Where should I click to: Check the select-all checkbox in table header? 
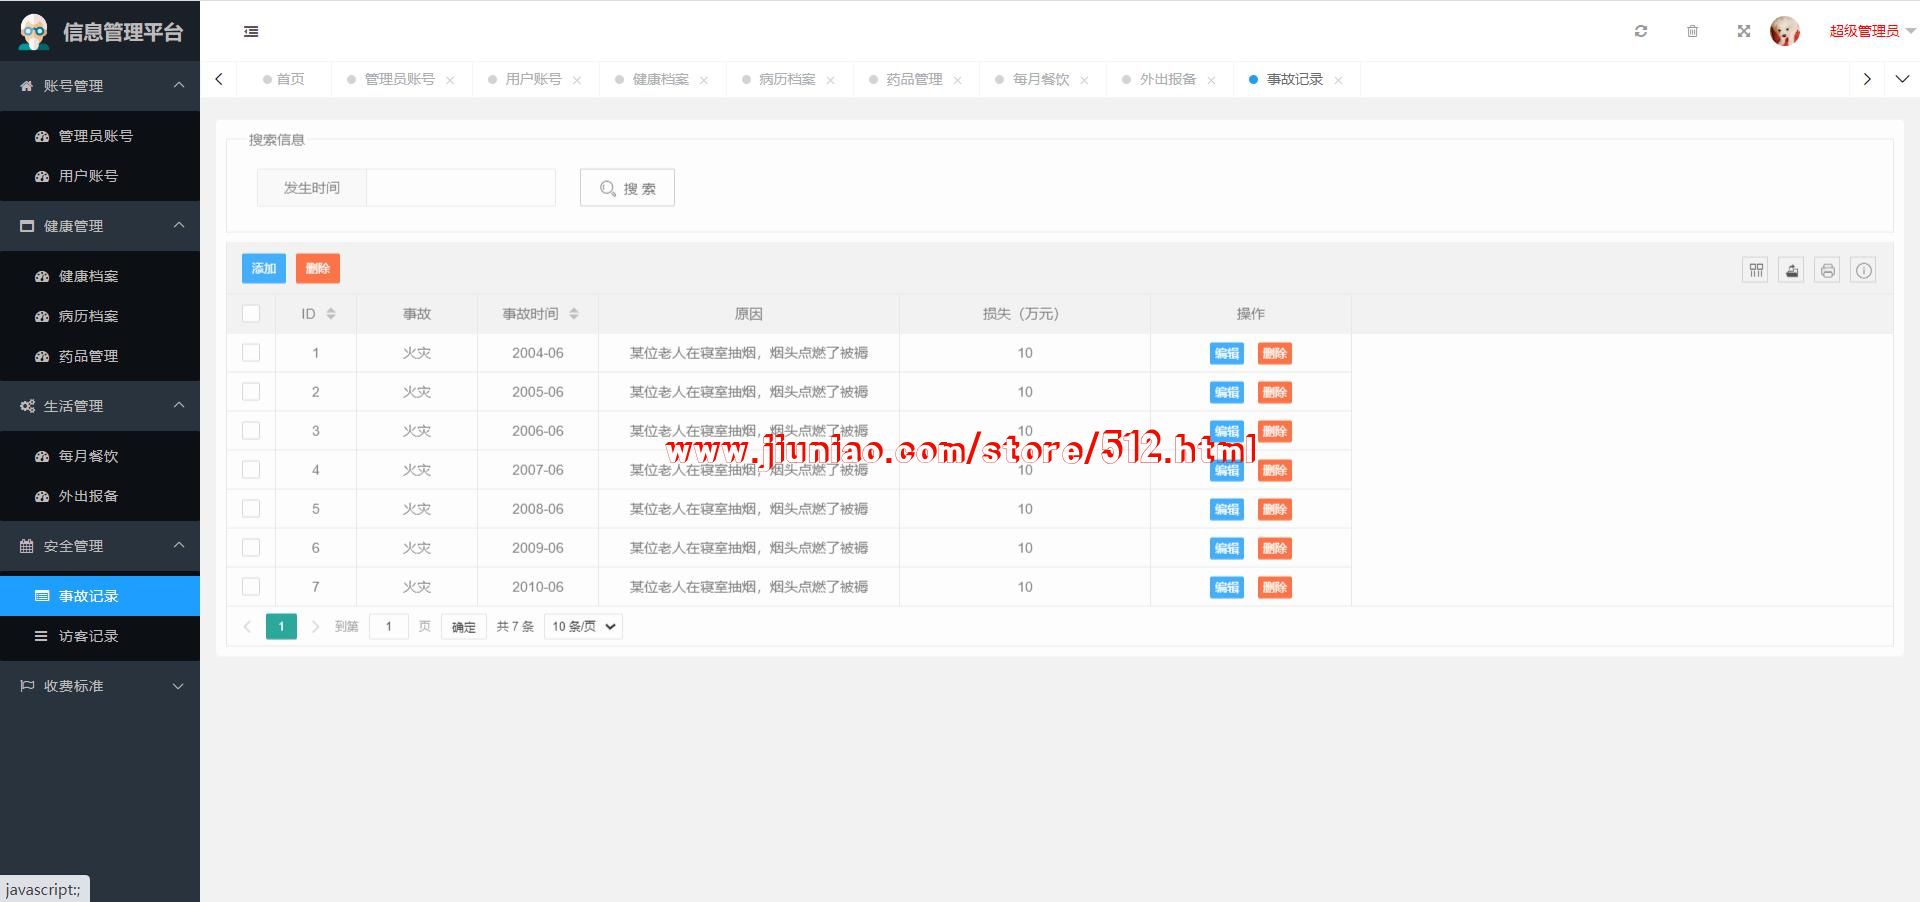pyautogui.click(x=251, y=314)
